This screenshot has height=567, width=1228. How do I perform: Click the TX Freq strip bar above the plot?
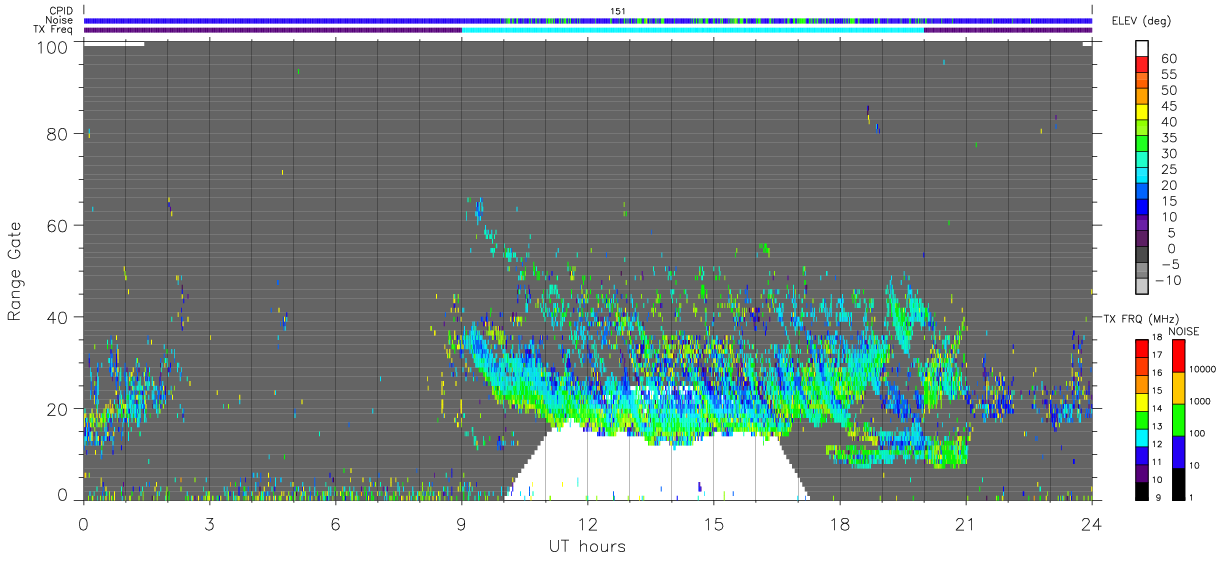[x=588, y=30]
